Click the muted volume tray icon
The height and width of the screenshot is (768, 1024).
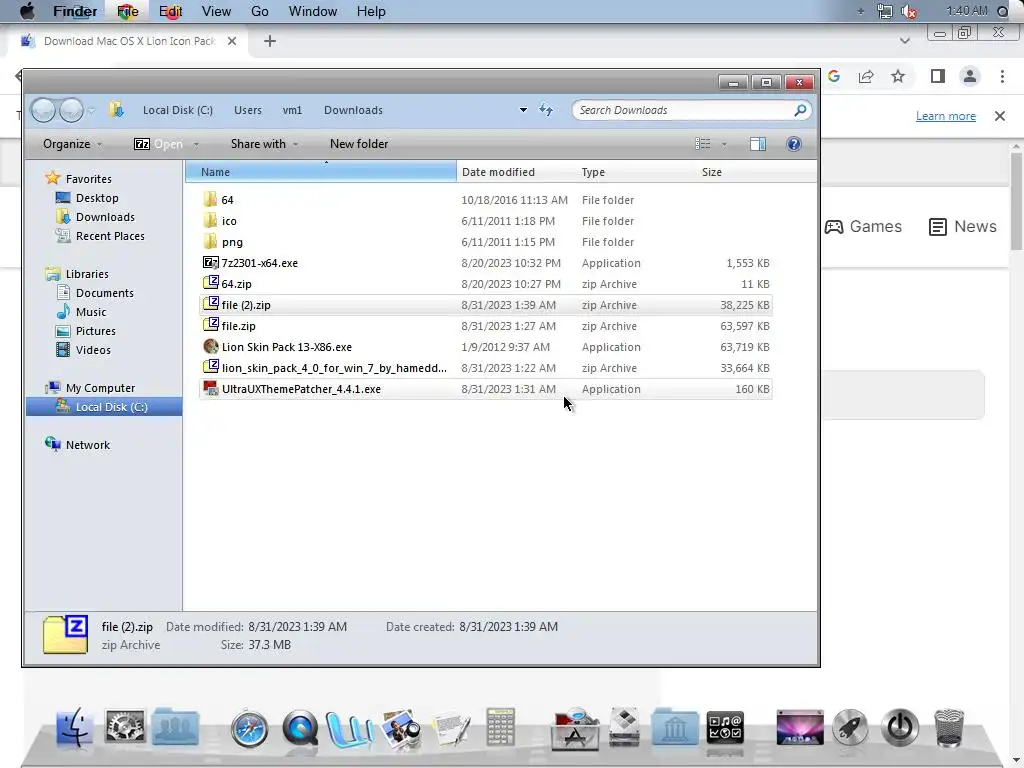tap(909, 11)
